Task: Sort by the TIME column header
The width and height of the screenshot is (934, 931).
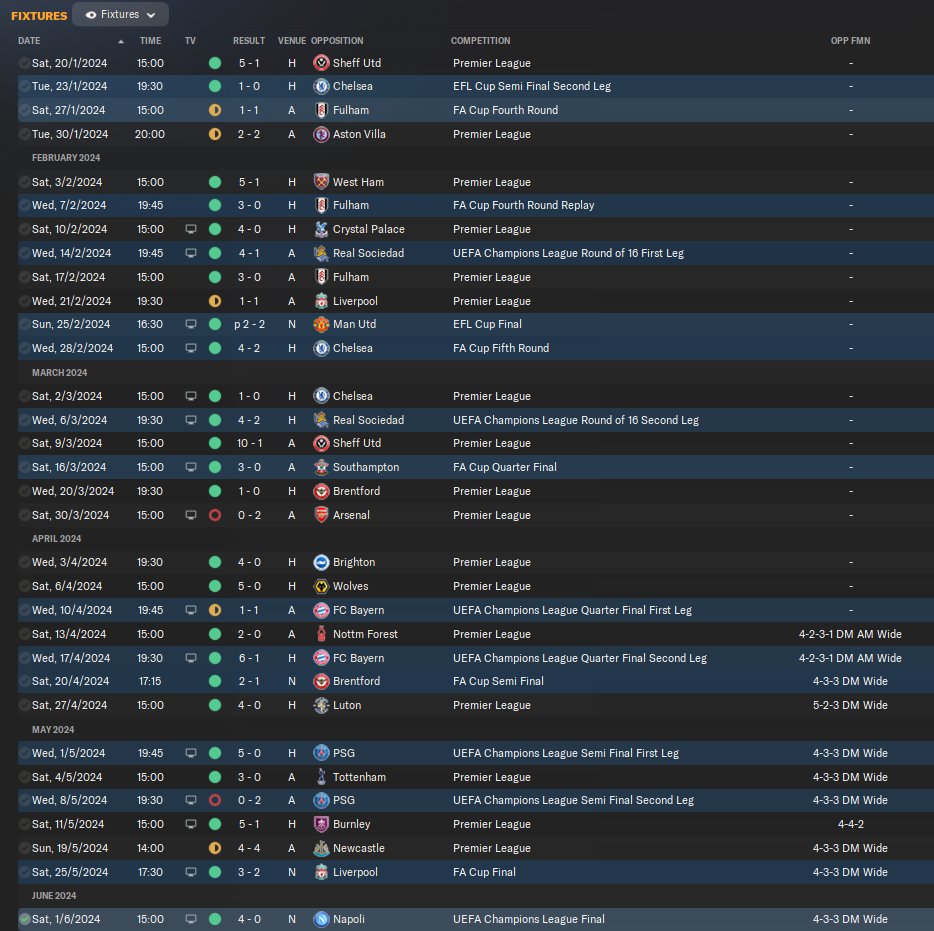Action: (x=150, y=41)
